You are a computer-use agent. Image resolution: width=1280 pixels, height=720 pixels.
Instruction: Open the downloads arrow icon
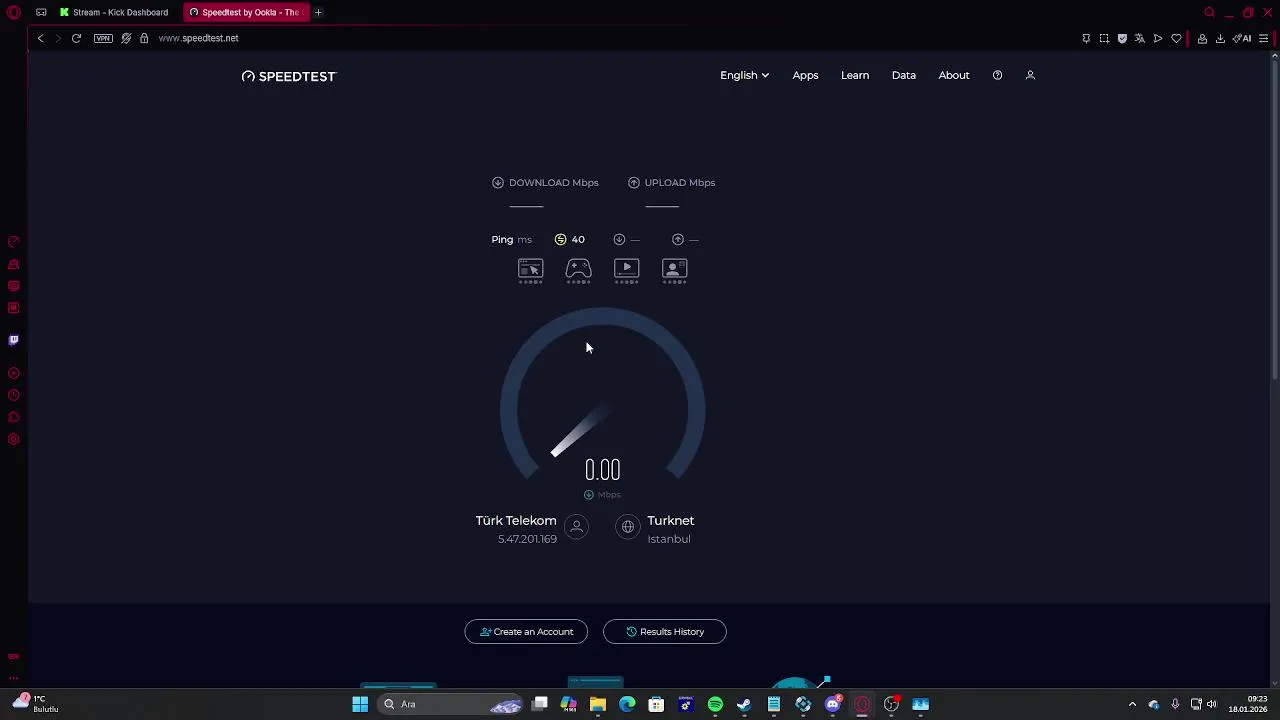[1220, 38]
